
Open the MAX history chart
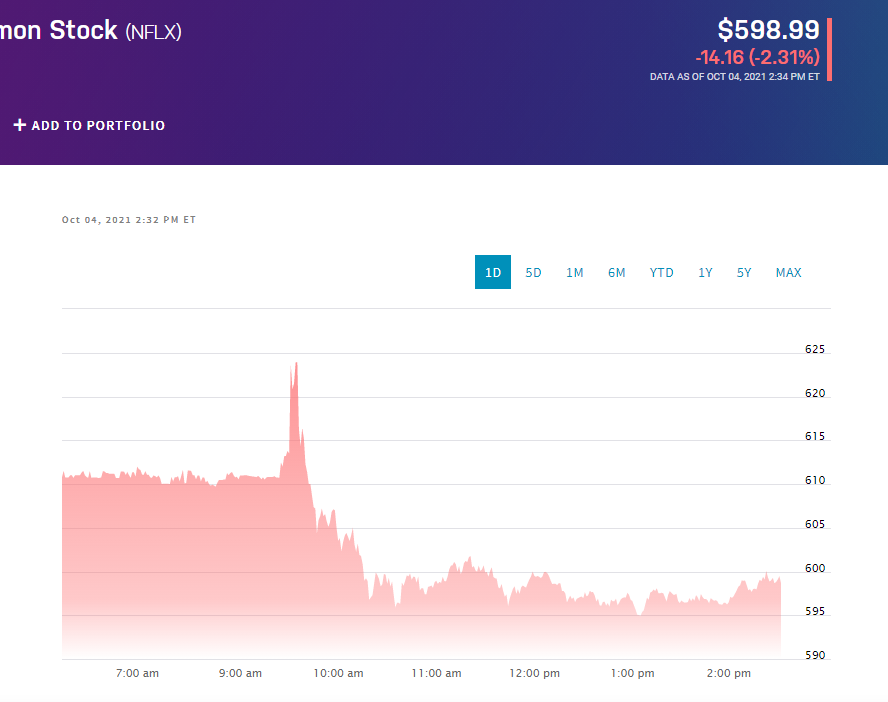pos(788,271)
